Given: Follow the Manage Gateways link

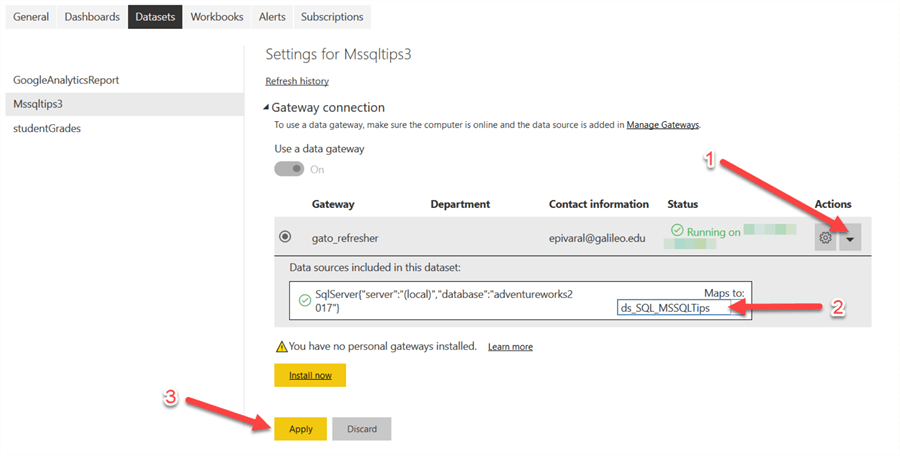Looking at the screenshot, I should [662, 125].
